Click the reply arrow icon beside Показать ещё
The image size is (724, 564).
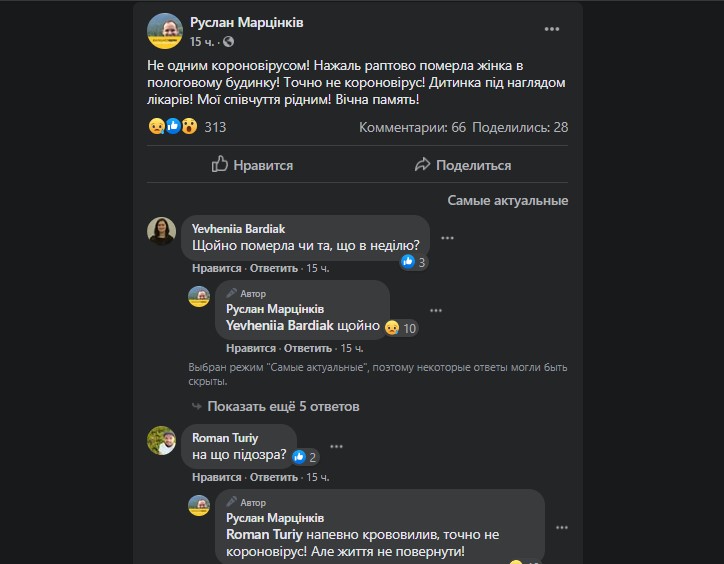point(196,407)
